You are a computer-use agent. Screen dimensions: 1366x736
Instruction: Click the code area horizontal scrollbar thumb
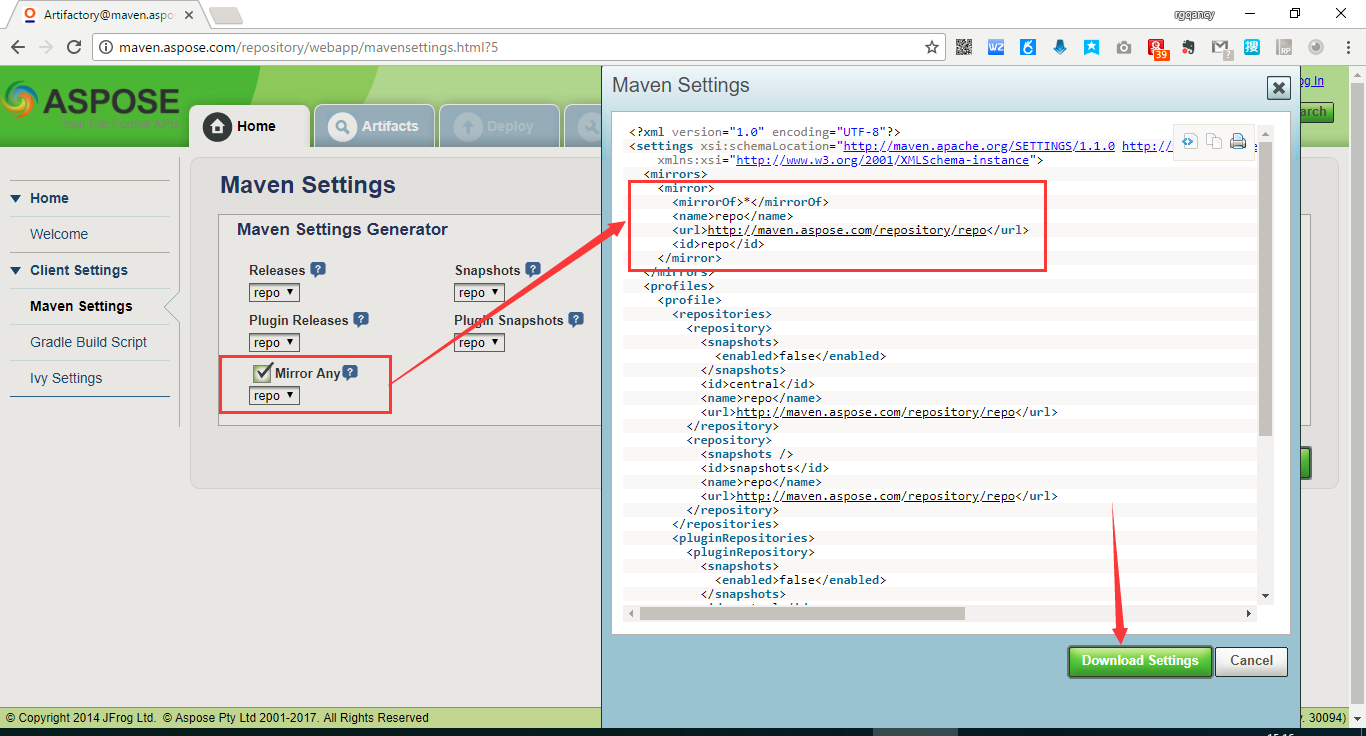802,613
